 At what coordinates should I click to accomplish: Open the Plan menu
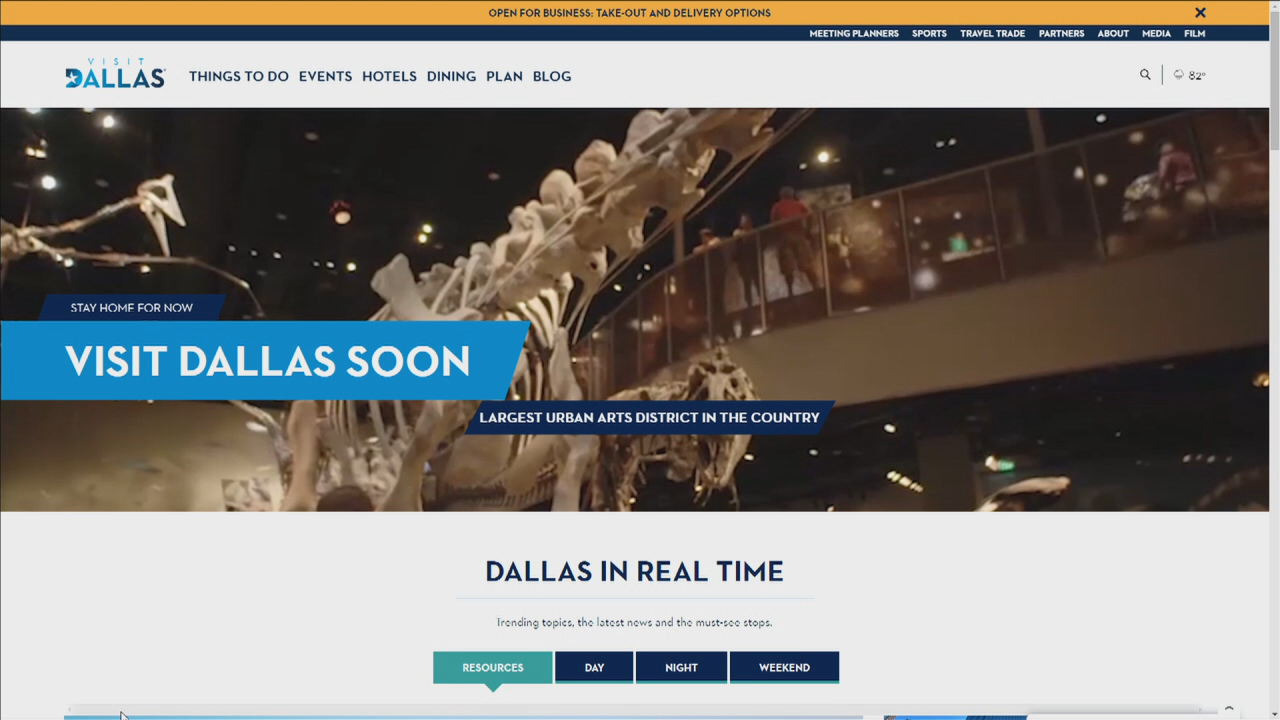504,76
